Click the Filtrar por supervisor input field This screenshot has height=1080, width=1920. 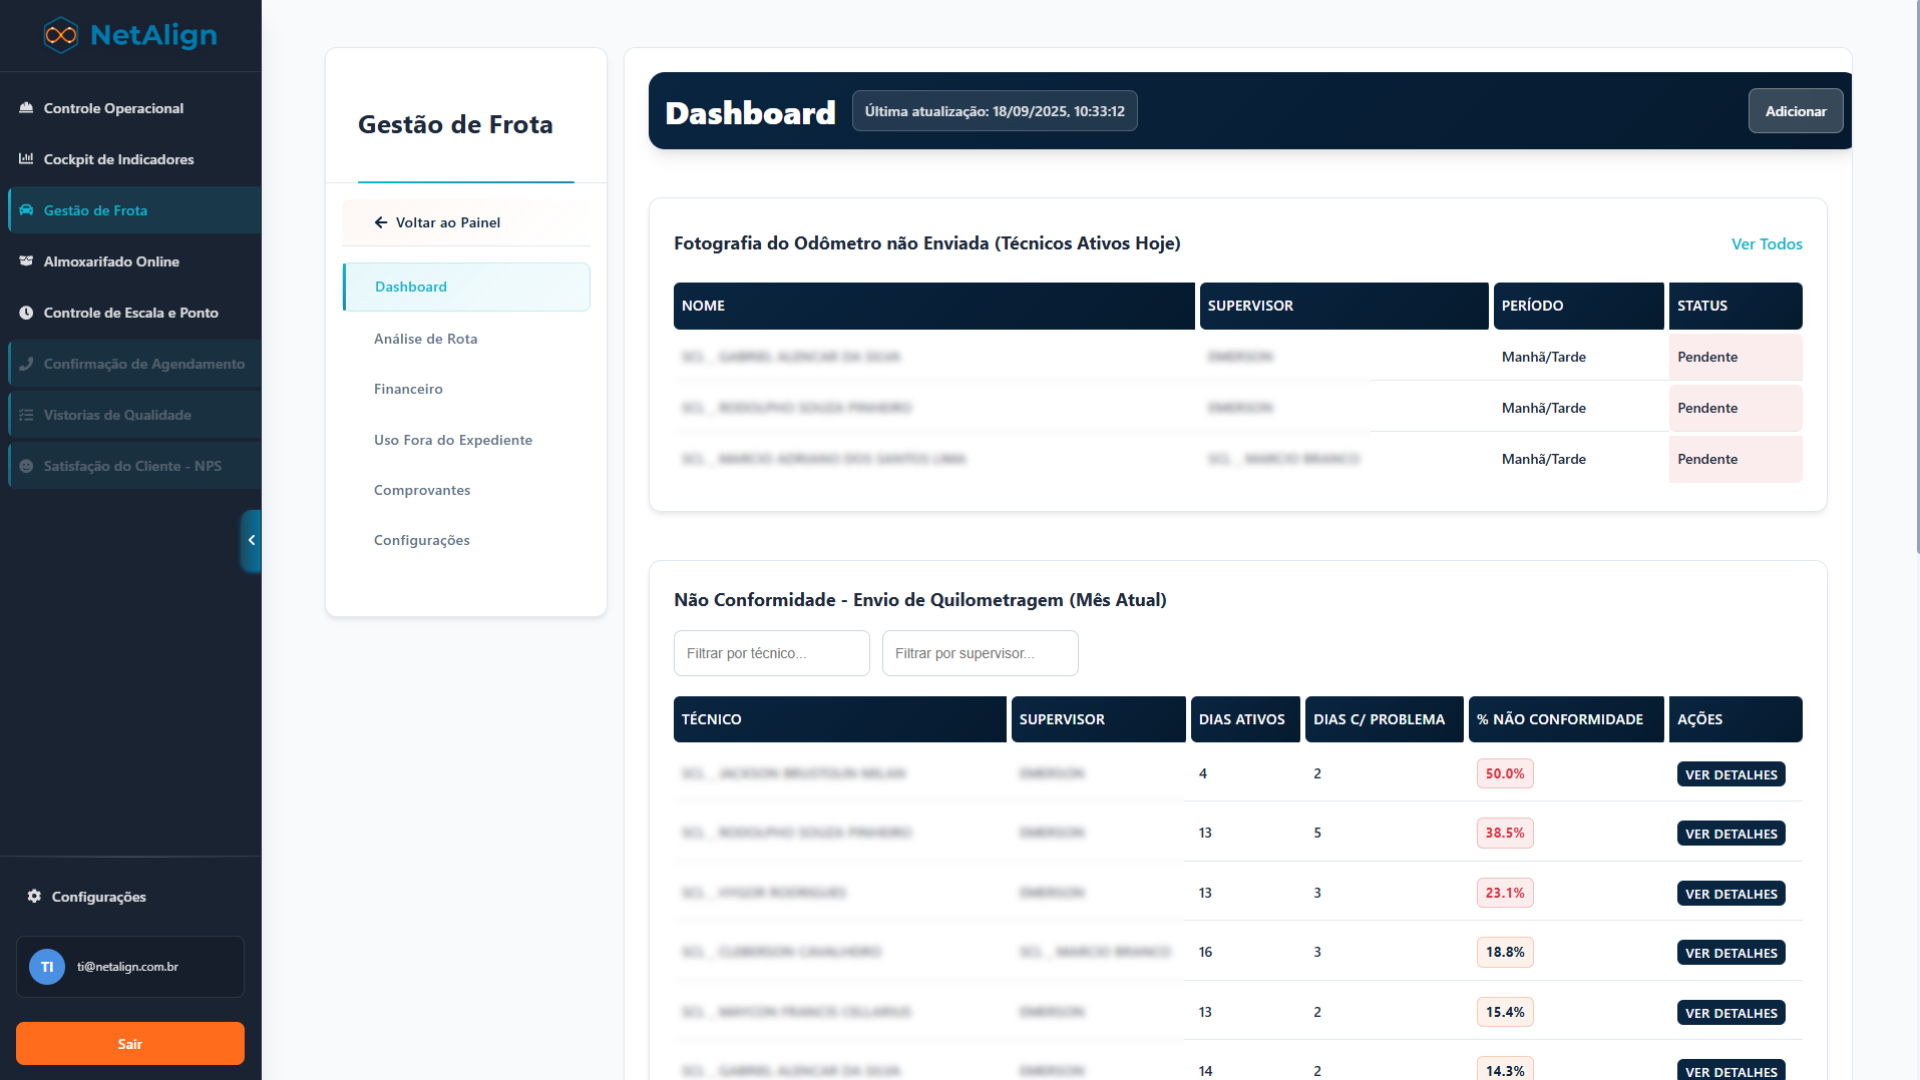click(979, 653)
